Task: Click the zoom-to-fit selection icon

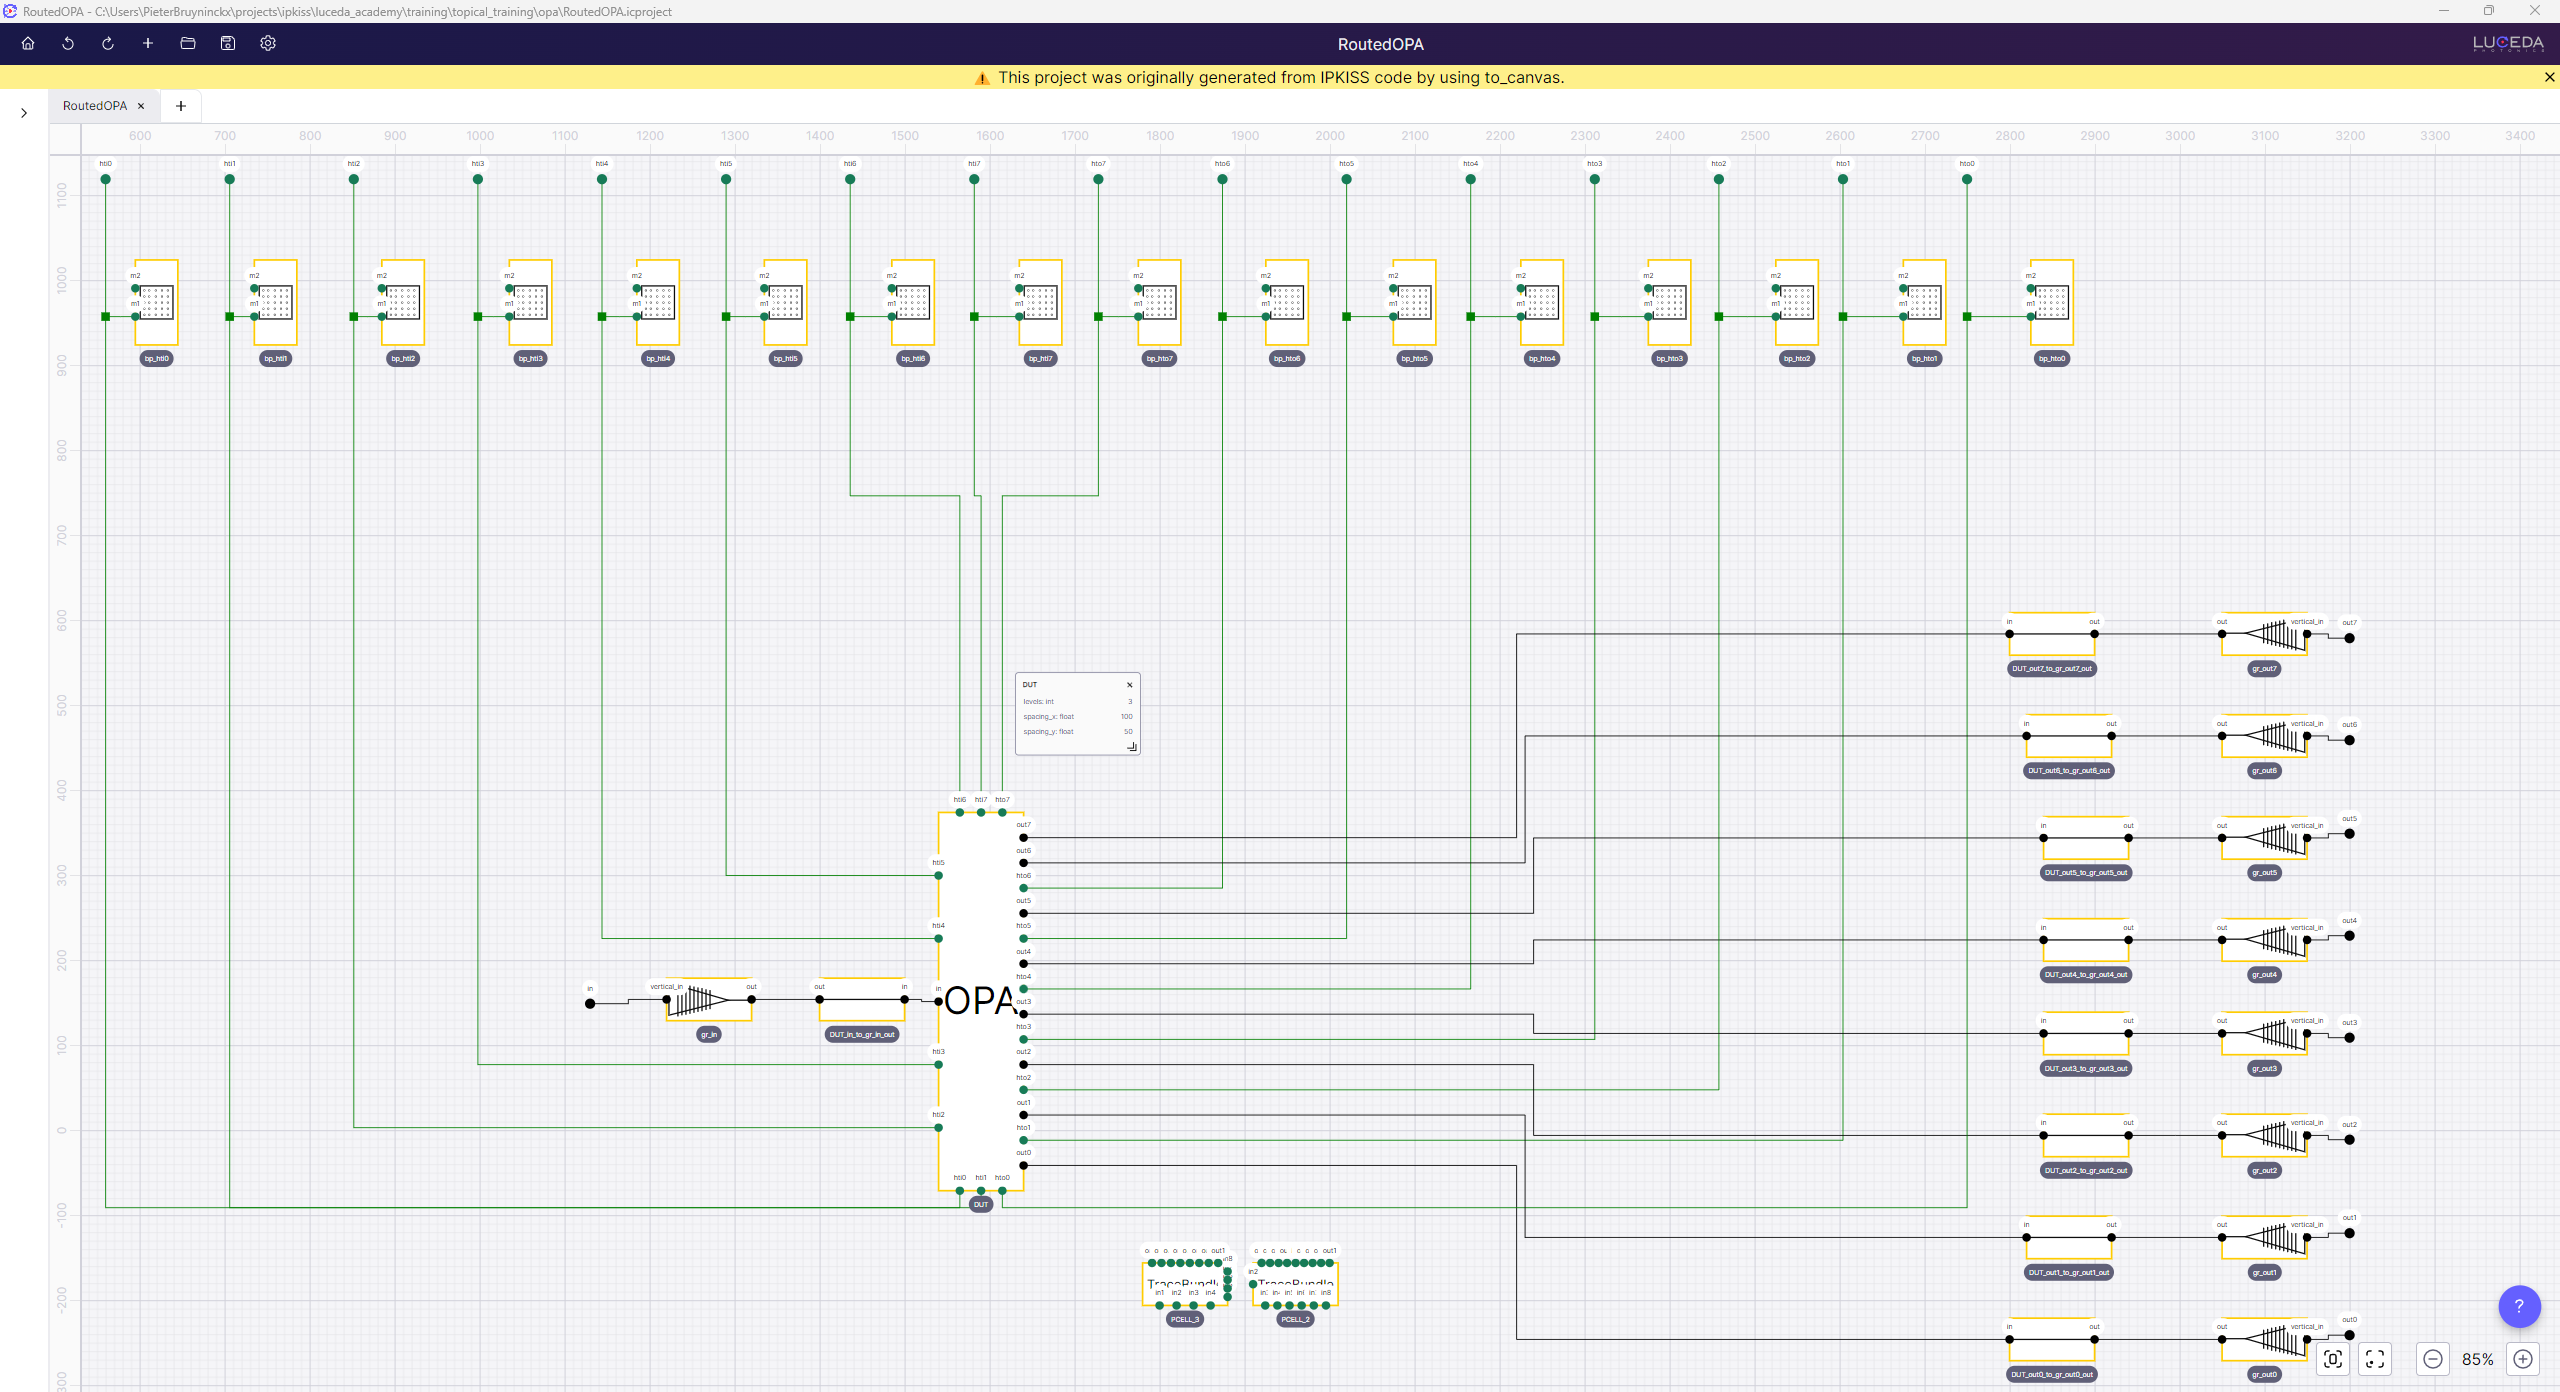Action: pyautogui.click(x=2333, y=1359)
